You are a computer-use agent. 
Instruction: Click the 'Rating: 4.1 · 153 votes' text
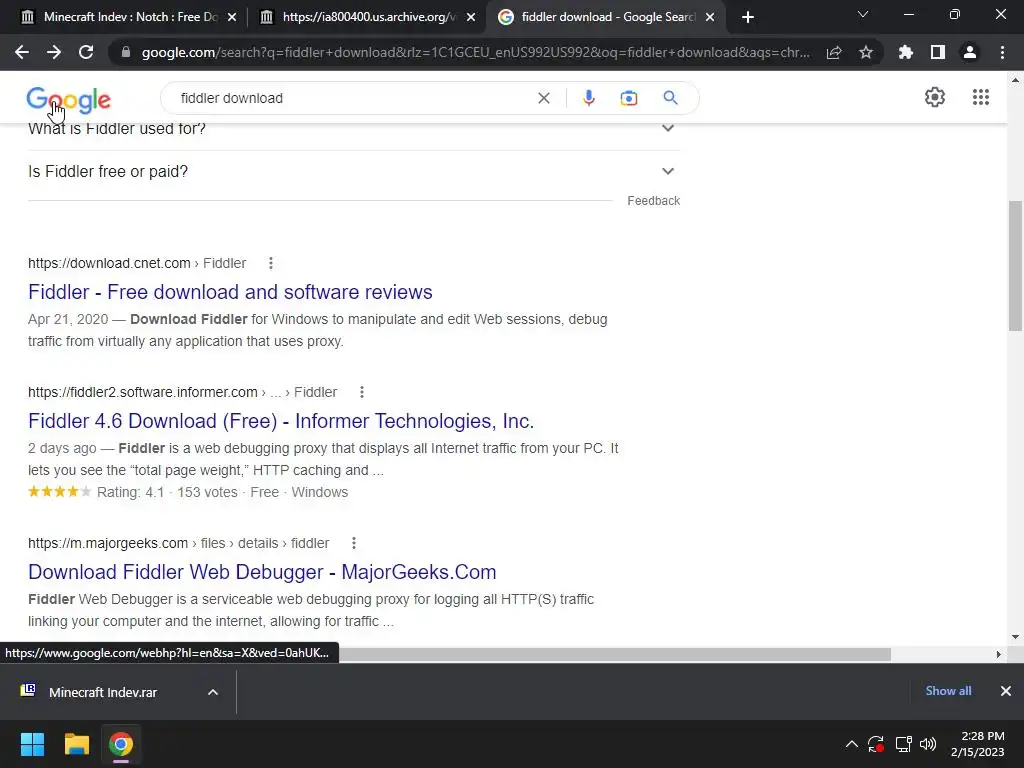(167, 492)
